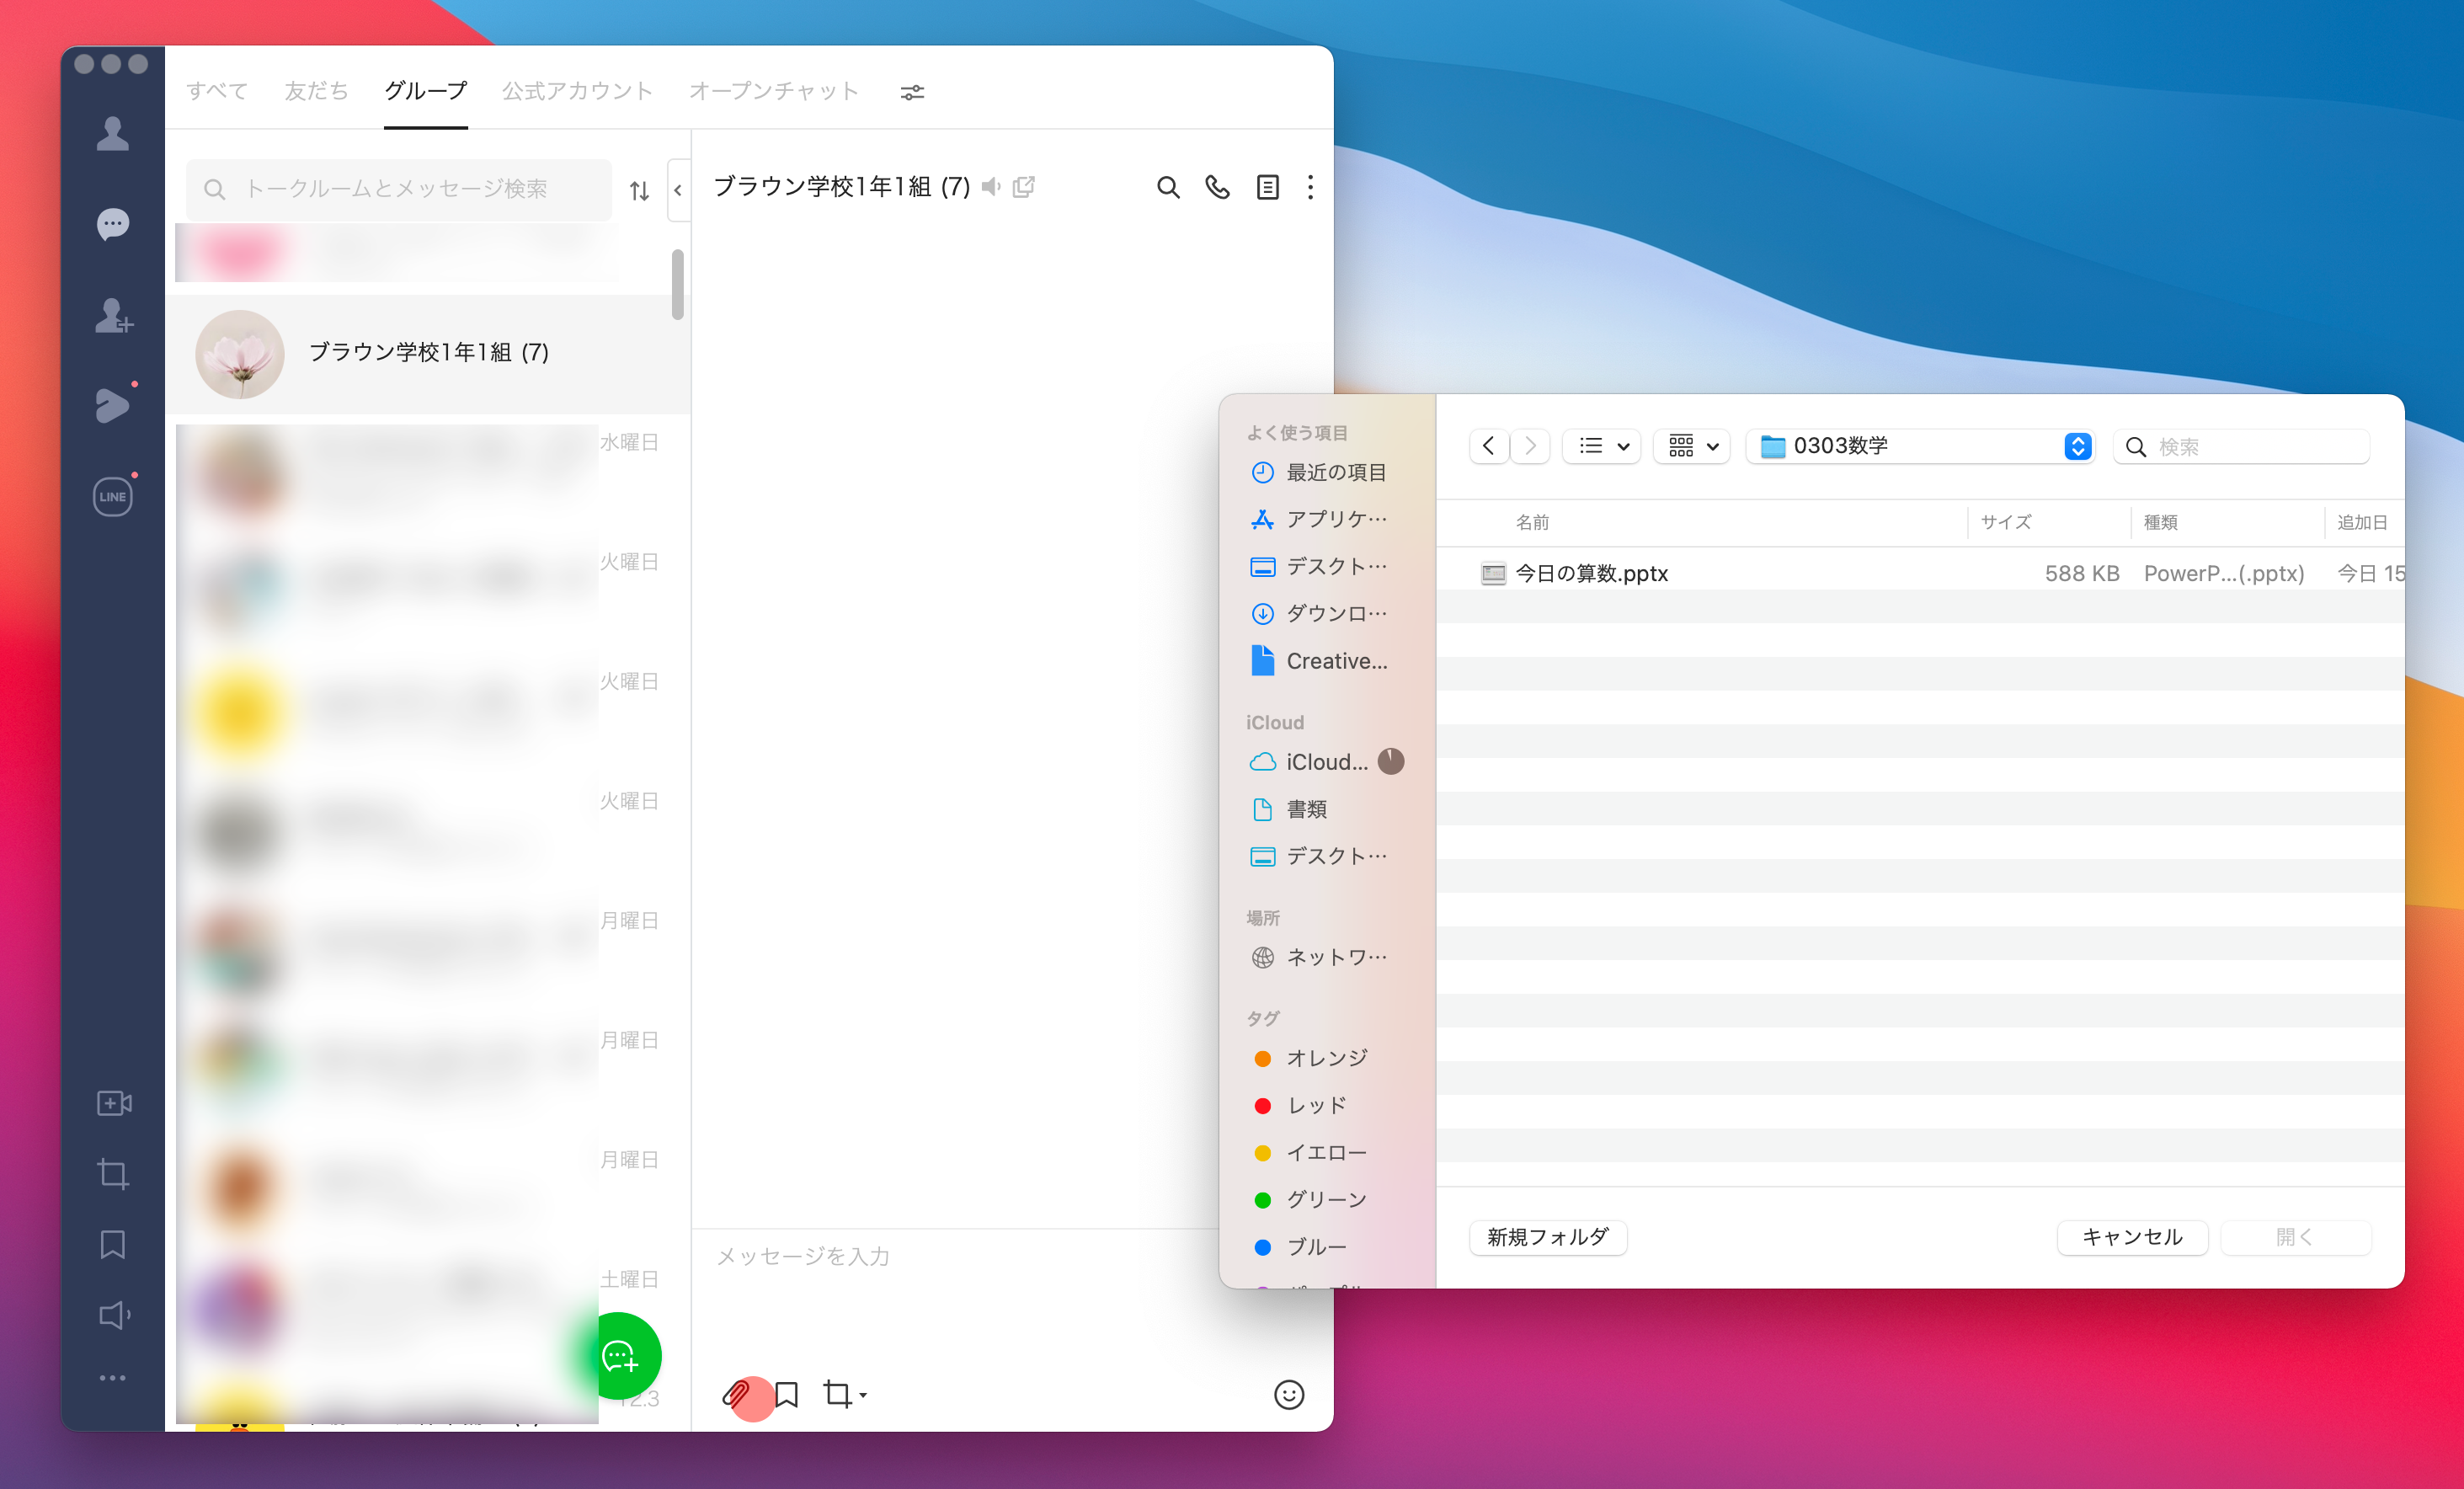Click the add friend icon in LINE sidebar

(113, 315)
